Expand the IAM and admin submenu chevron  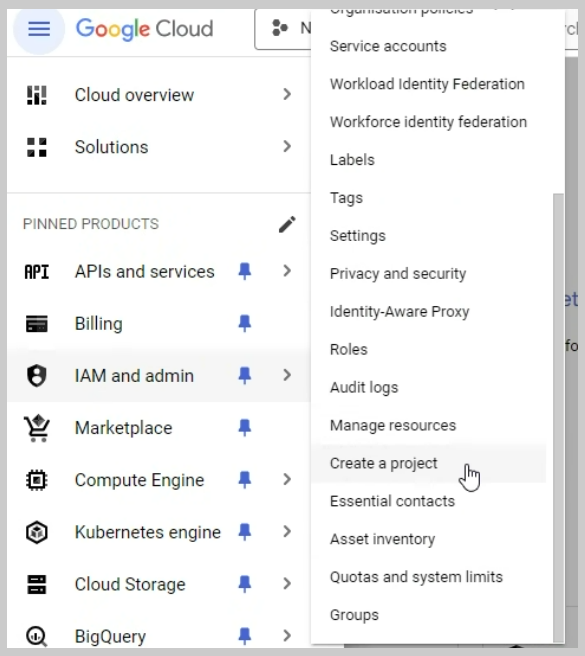click(x=287, y=375)
